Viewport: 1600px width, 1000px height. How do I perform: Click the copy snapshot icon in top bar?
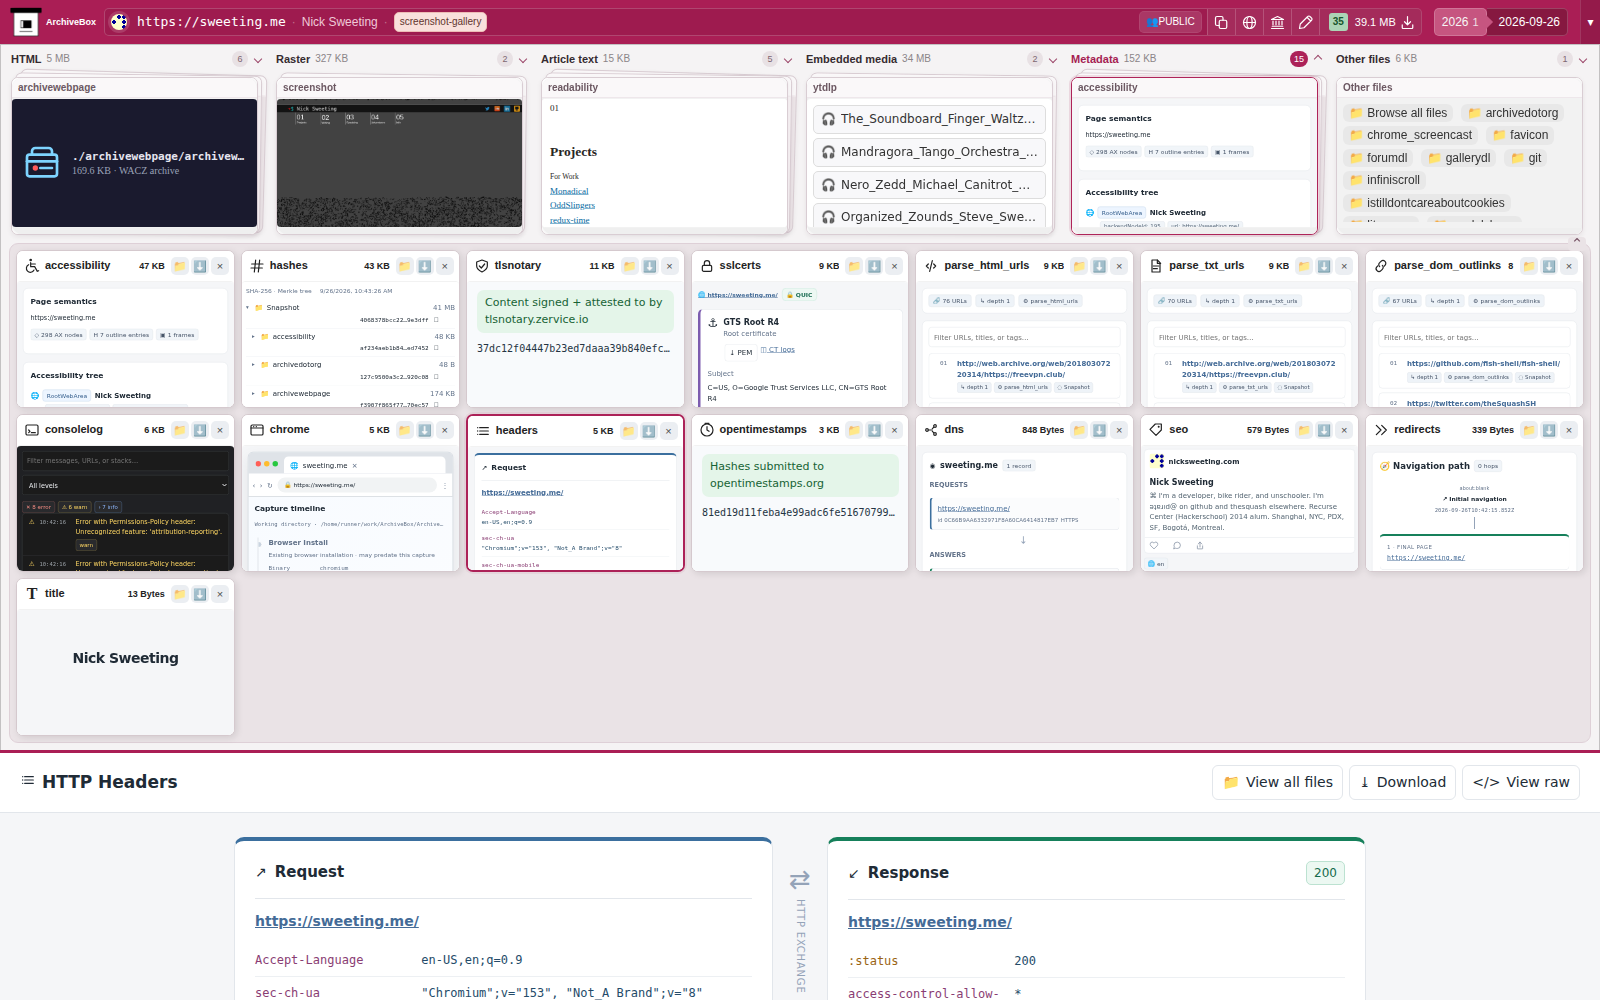(1221, 22)
